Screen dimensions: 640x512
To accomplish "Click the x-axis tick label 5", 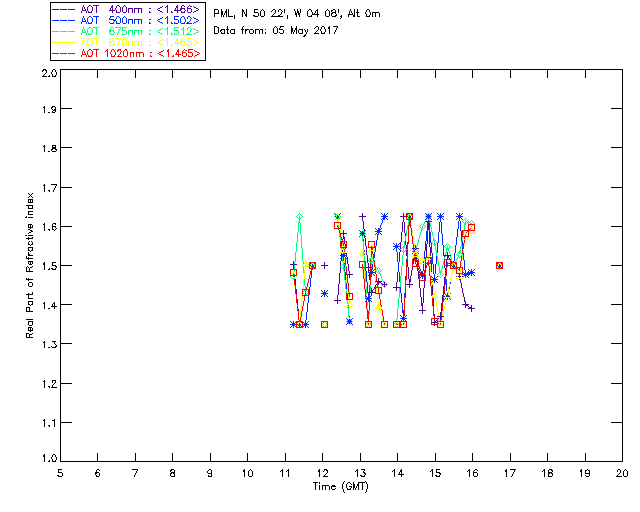I will click(60, 473).
